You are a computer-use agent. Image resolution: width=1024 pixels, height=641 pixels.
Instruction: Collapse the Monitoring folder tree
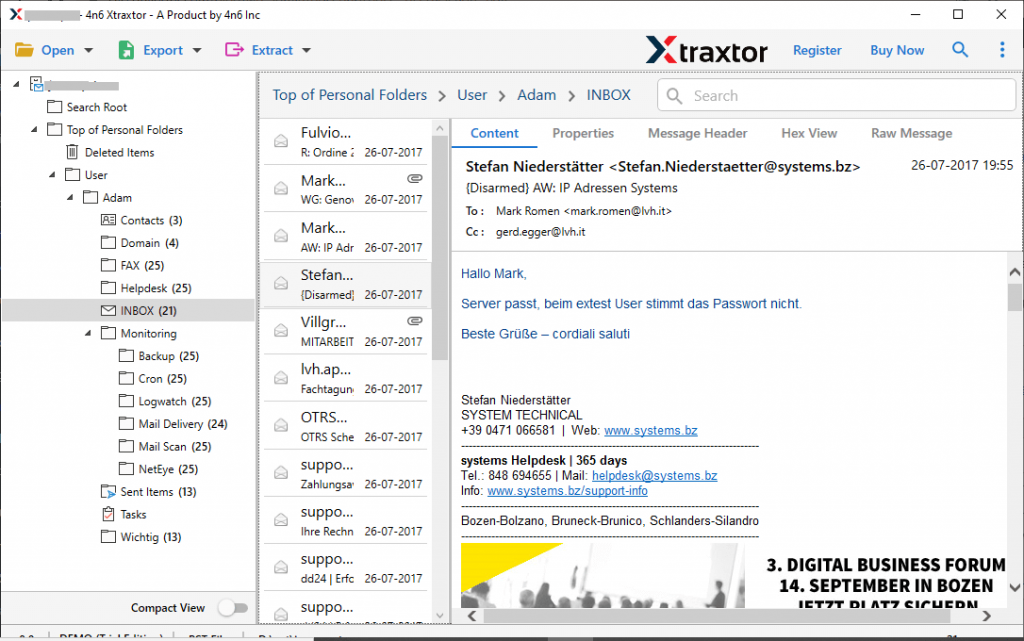88,333
